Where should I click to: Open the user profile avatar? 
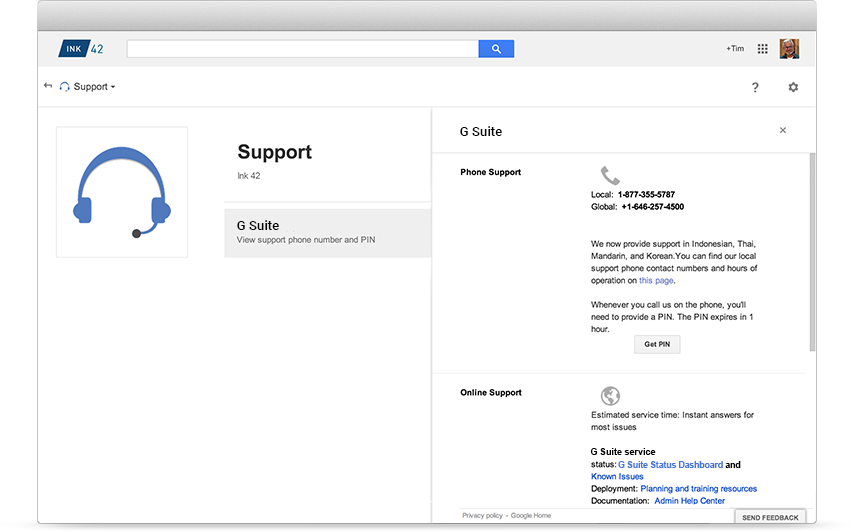click(x=789, y=49)
